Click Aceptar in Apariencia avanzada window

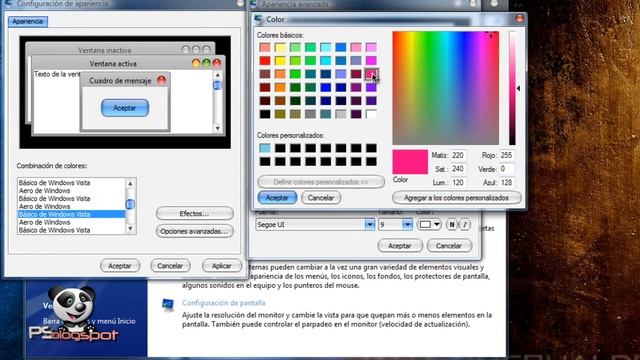click(400, 246)
